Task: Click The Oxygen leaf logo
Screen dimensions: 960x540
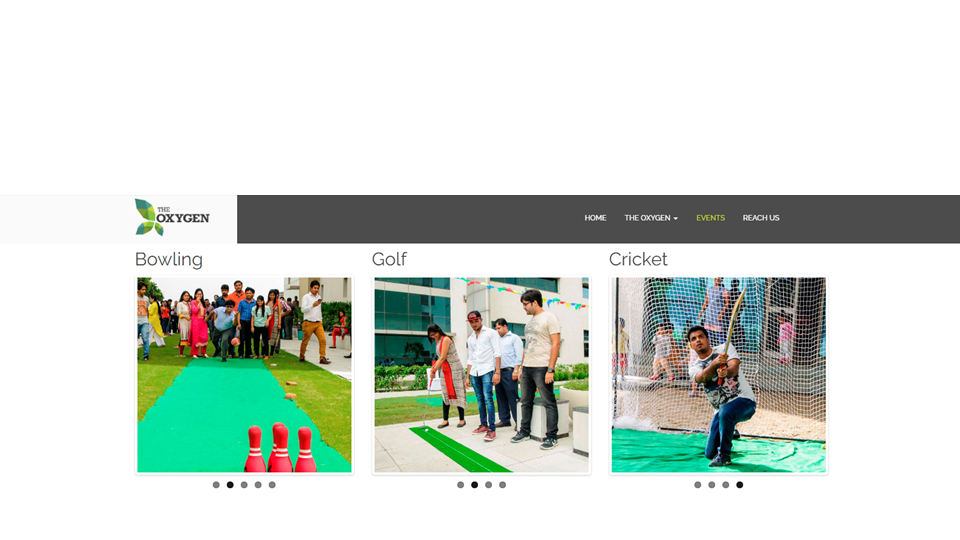Action: tap(172, 217)
